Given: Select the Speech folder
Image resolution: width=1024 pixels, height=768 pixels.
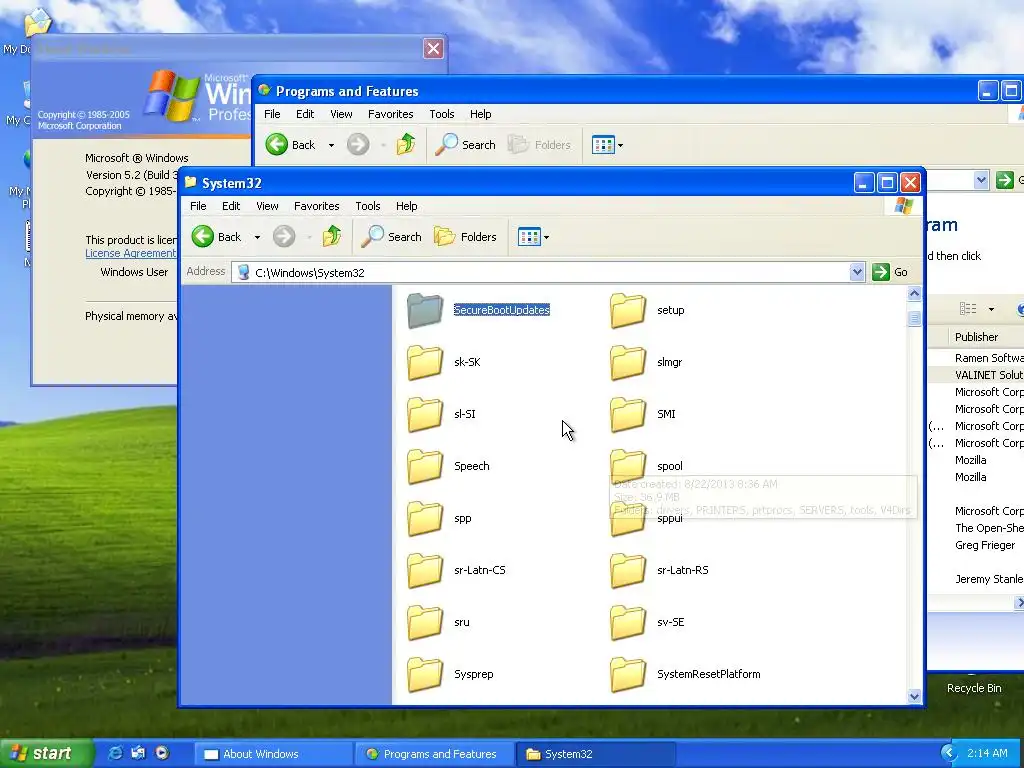Looking at the screenshot, I should click(x=448, y=466).
